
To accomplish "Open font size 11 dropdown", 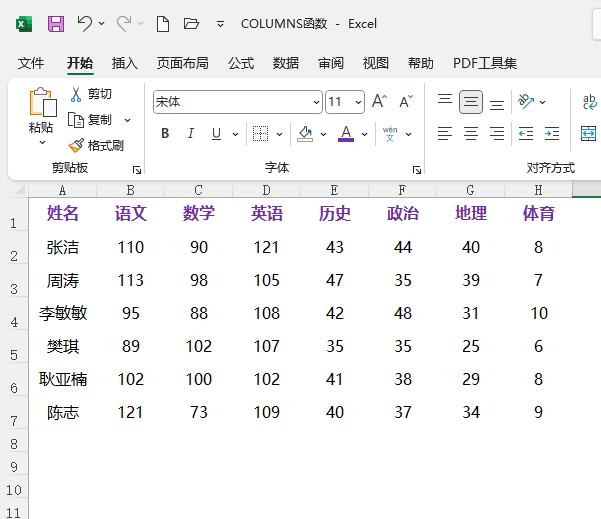I will [358, 102].
